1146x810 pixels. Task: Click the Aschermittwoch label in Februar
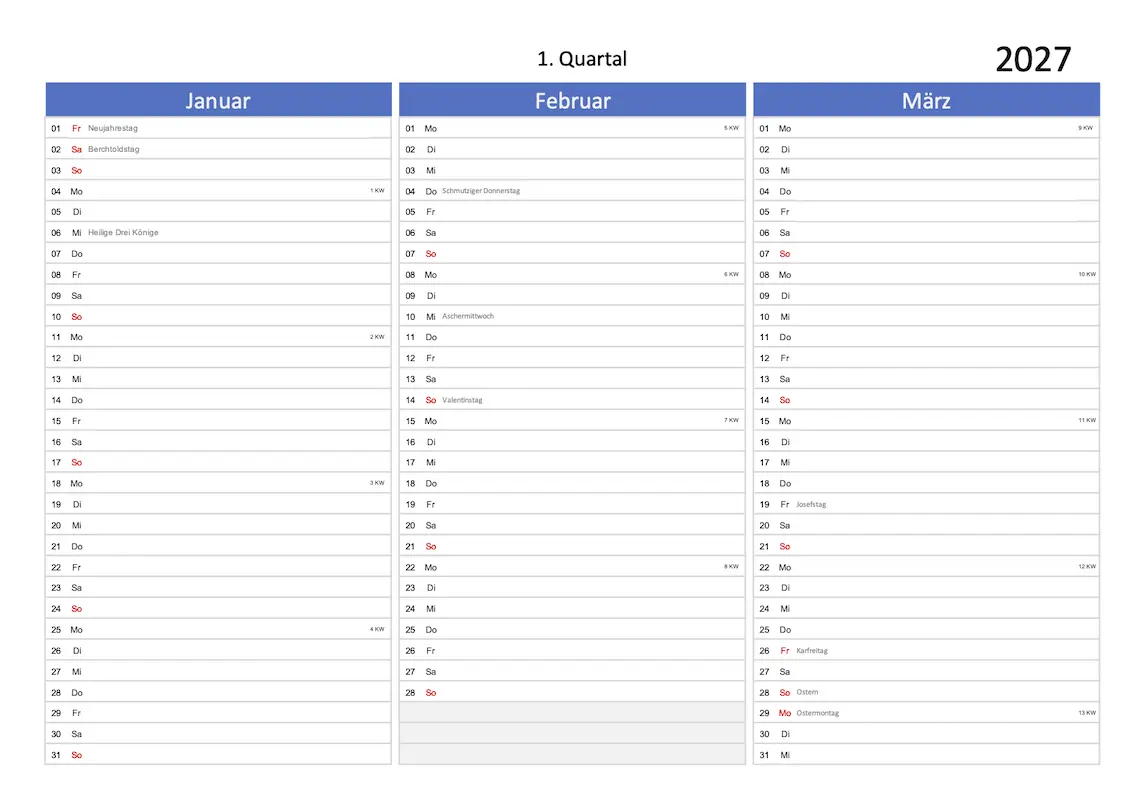468,316
